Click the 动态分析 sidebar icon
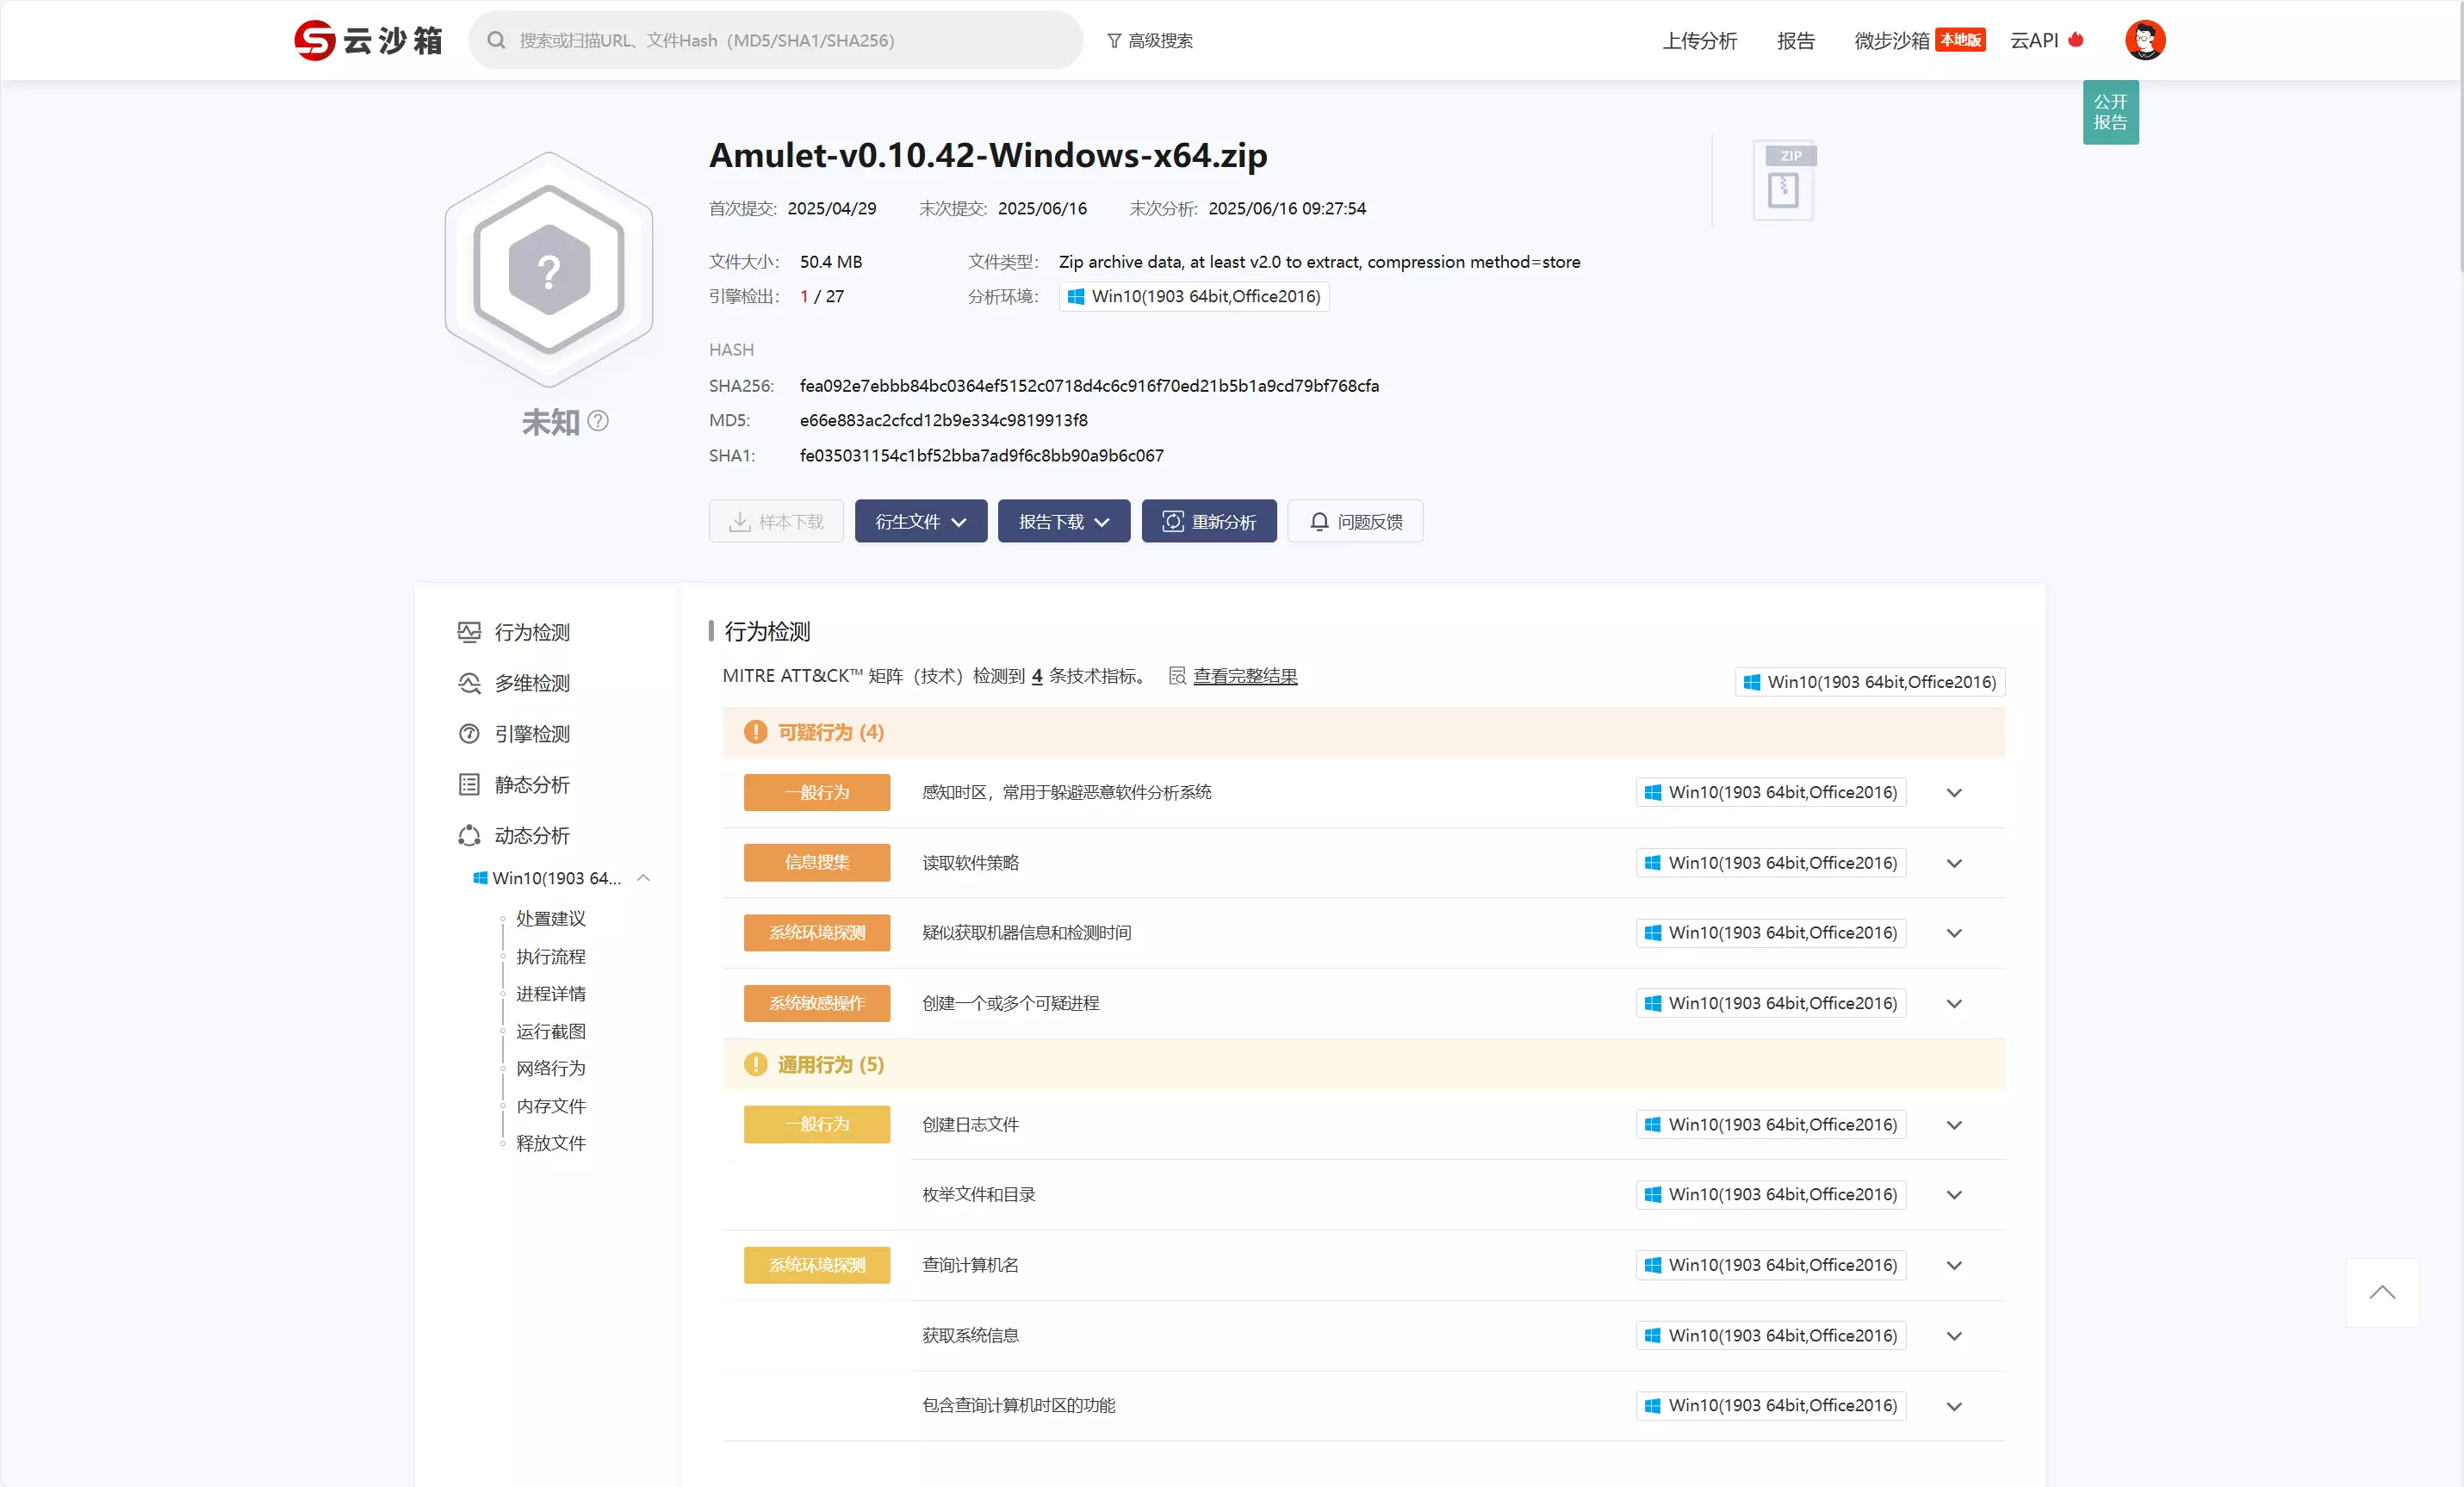 click(469, 836)
